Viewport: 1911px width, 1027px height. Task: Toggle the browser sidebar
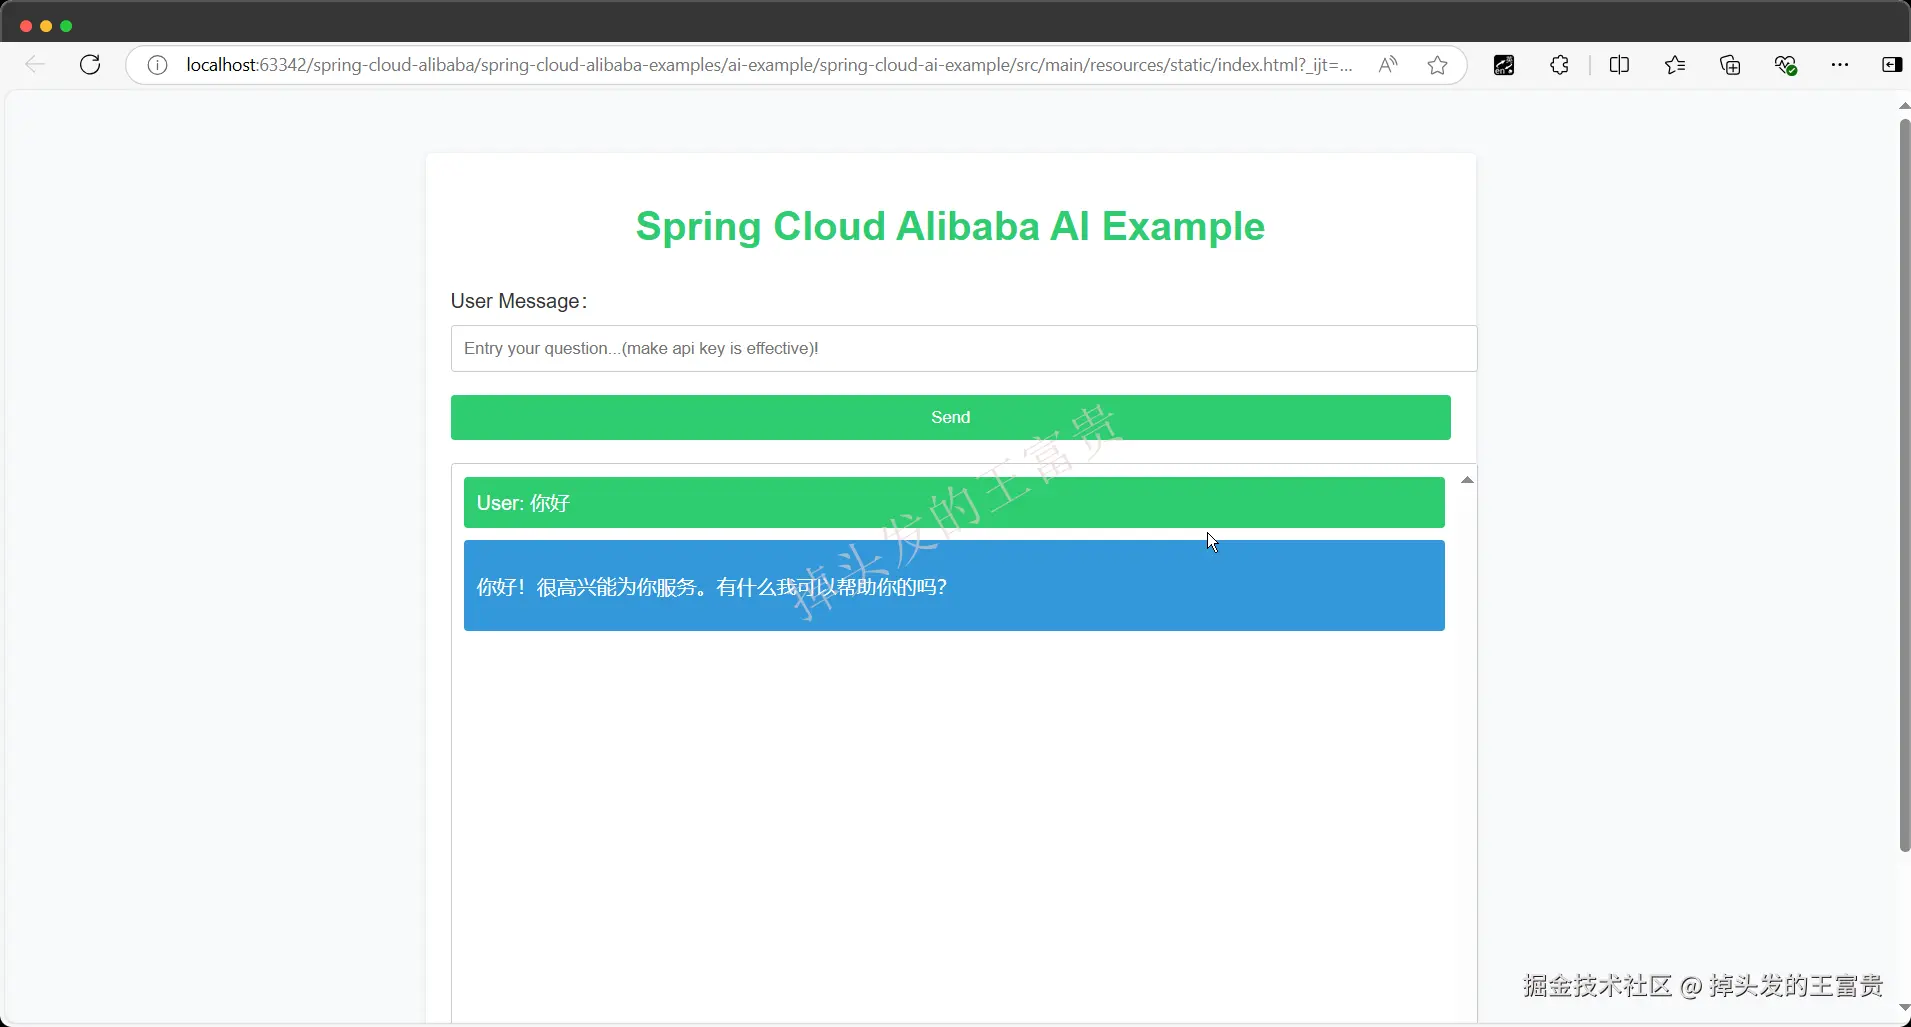[1892, 65]
